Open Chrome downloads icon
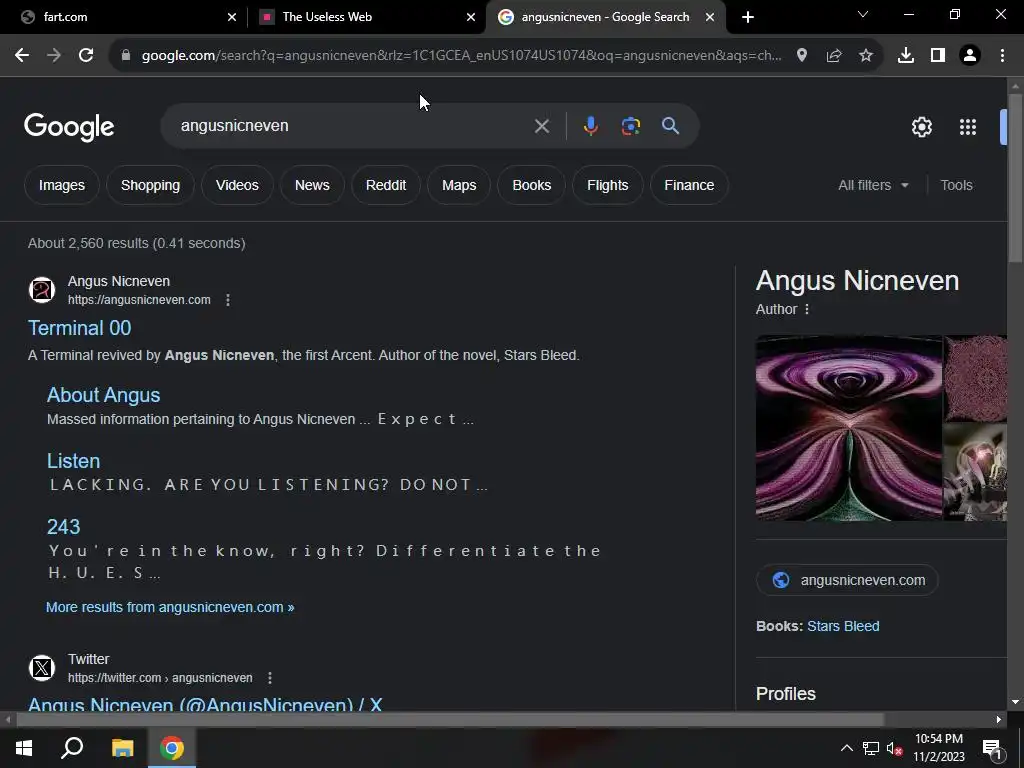This screenshot has width=1024, height=768. pos(906,56)
